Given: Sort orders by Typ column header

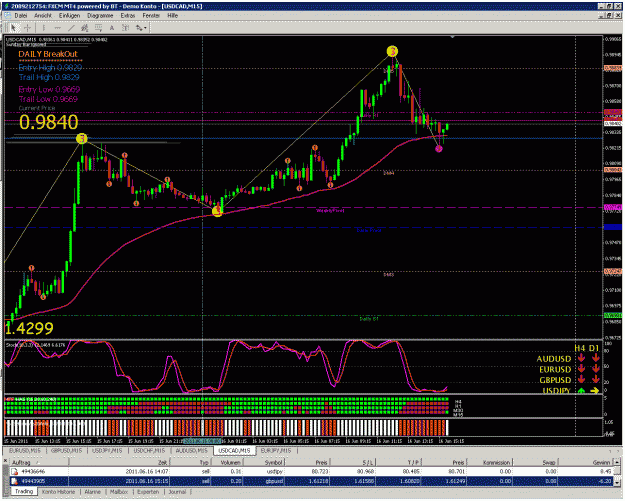Looking at the screenshot, I should [x=191, y=463].
